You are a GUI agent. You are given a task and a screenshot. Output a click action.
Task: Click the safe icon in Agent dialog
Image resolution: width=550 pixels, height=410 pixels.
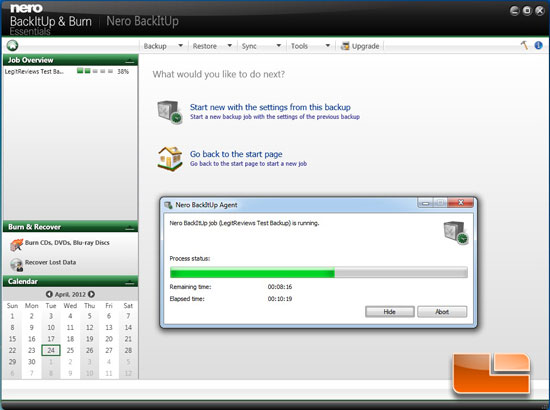point(456,233)
